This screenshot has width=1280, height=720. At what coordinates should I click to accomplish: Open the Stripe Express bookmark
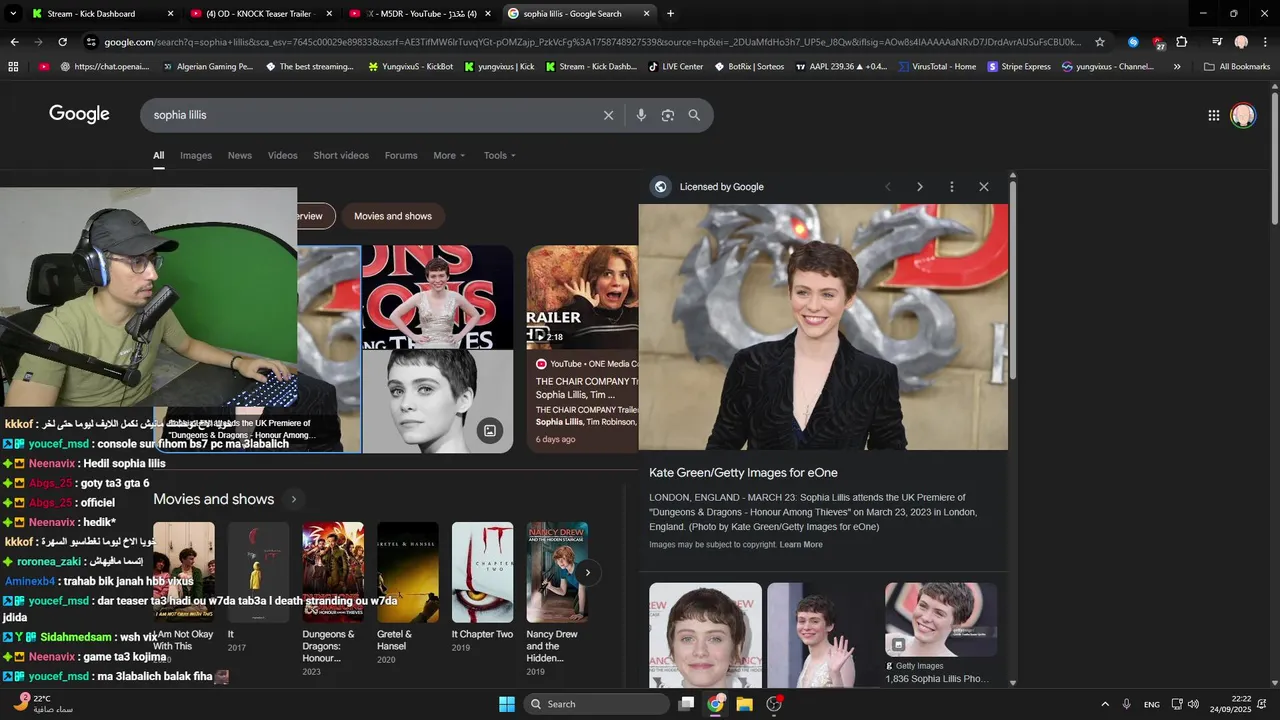pyautogui.click(x=1019, y=67)
